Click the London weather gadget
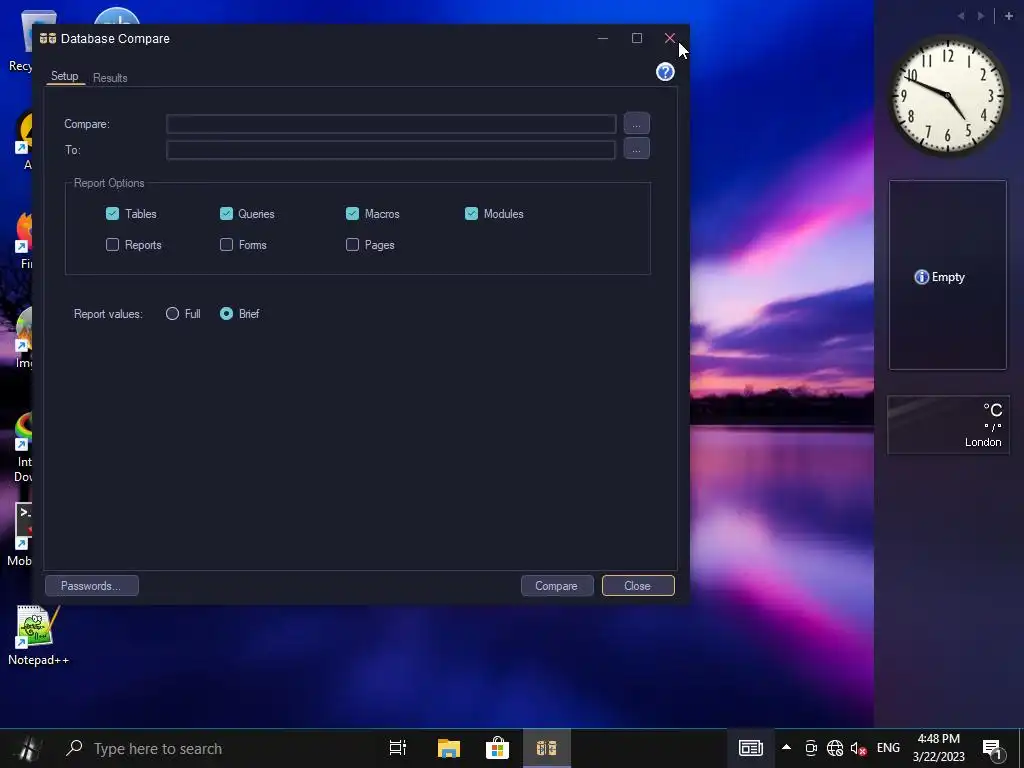 [948, 424]
